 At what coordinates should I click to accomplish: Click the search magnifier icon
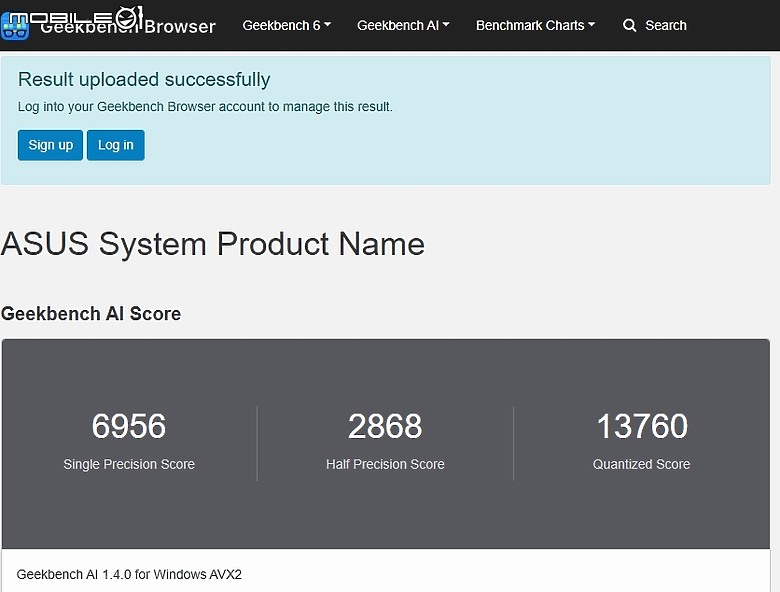pyautogui.click(x=629, y=25)
